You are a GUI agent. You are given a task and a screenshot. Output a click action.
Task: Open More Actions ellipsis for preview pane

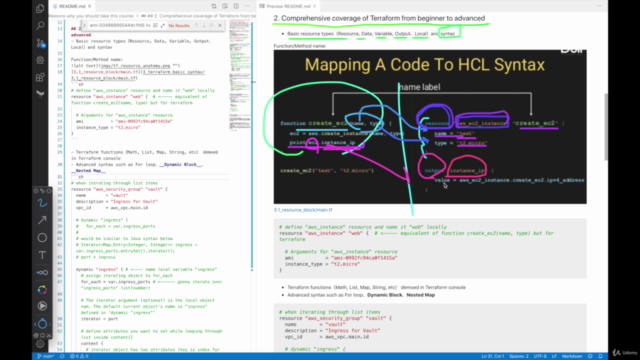[599, 6]
